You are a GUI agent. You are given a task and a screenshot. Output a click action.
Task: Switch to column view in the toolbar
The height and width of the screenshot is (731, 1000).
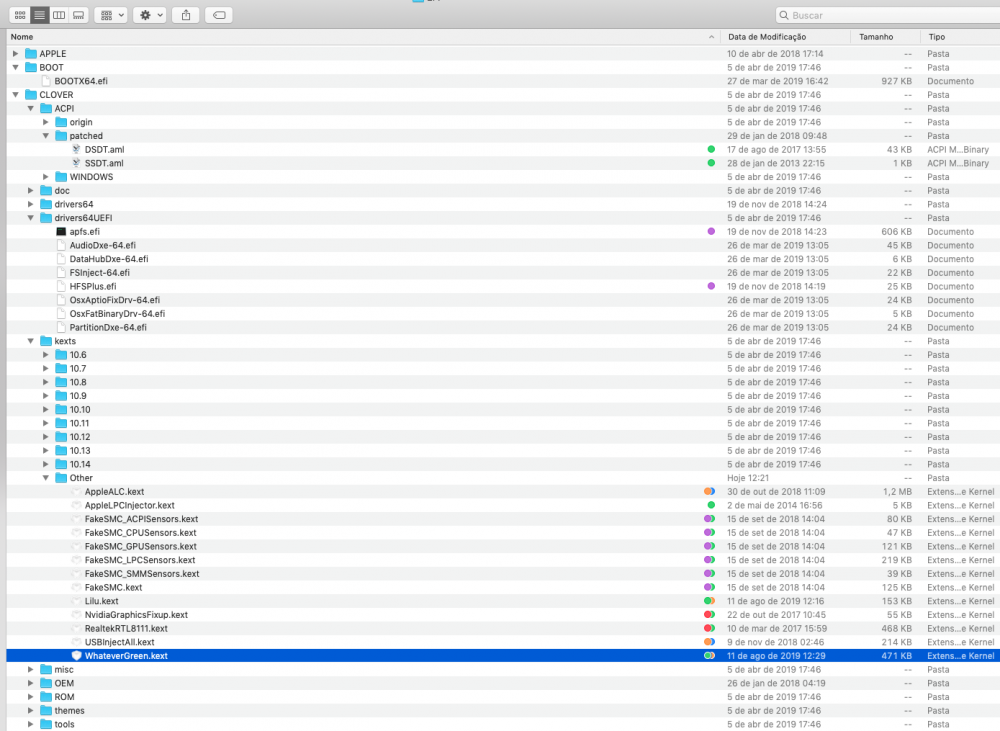(59, 15)
